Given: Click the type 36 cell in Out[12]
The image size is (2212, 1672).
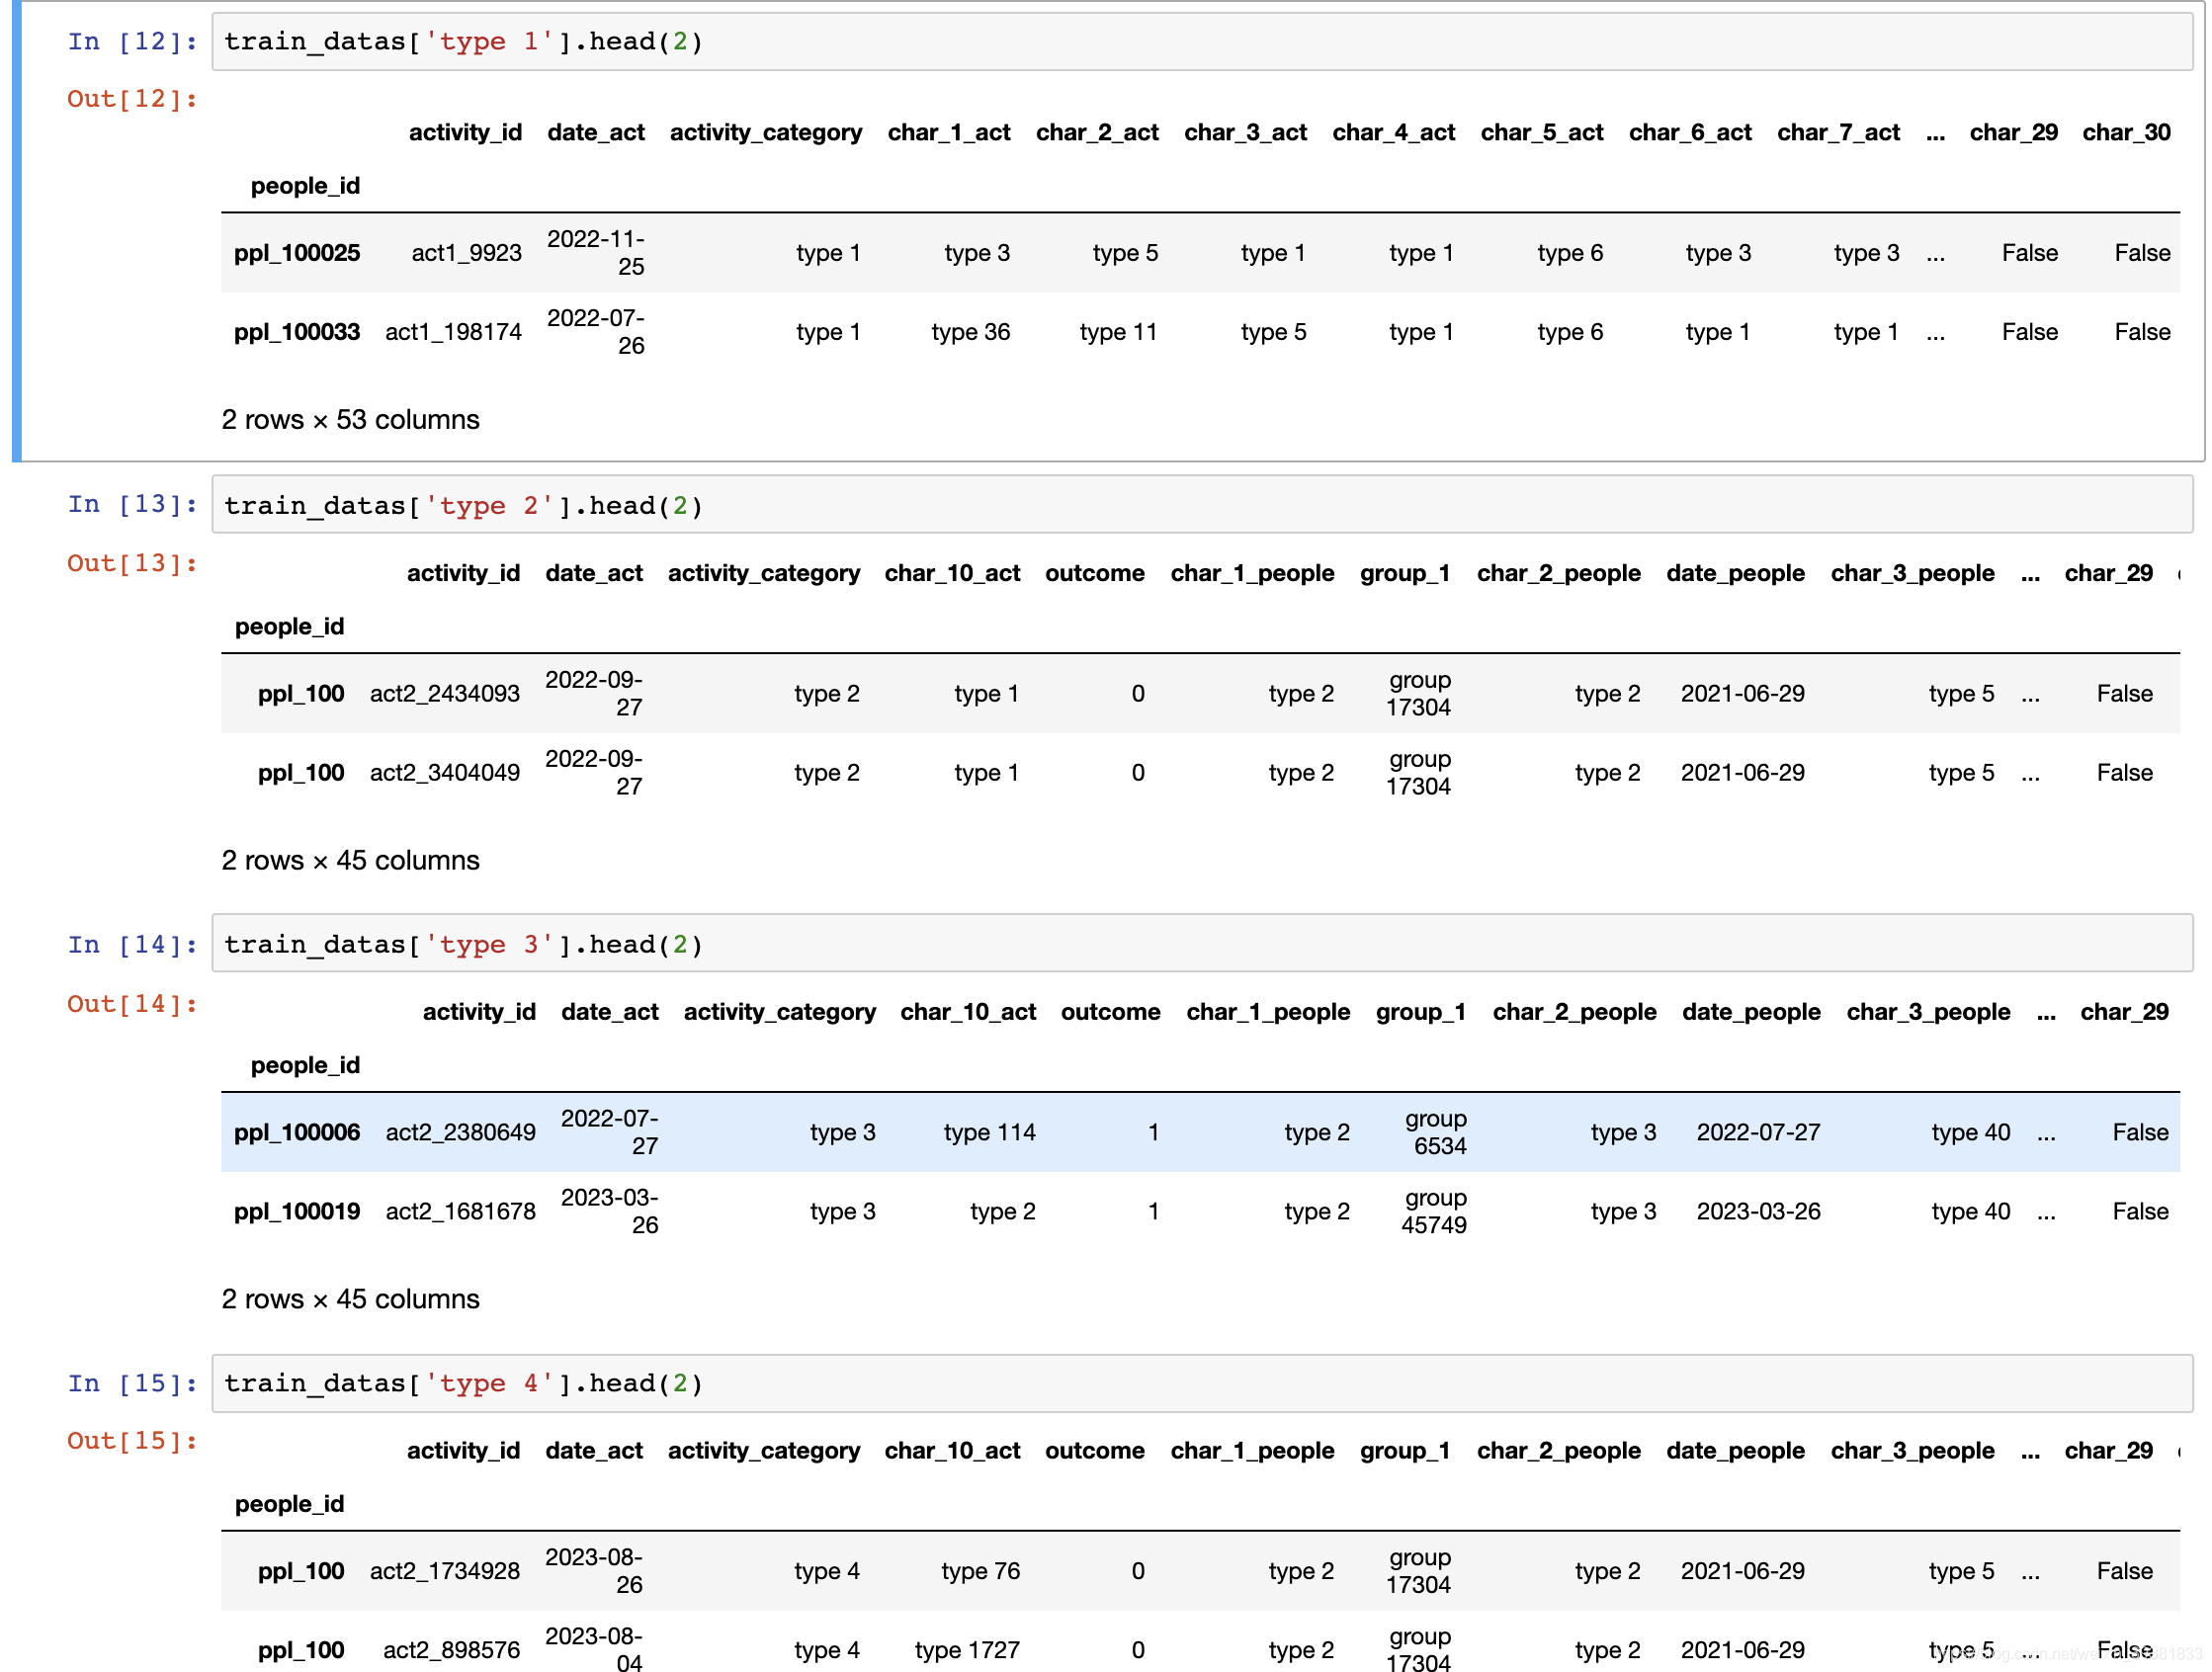Looking at the screenshot, I should click(971, 332).
